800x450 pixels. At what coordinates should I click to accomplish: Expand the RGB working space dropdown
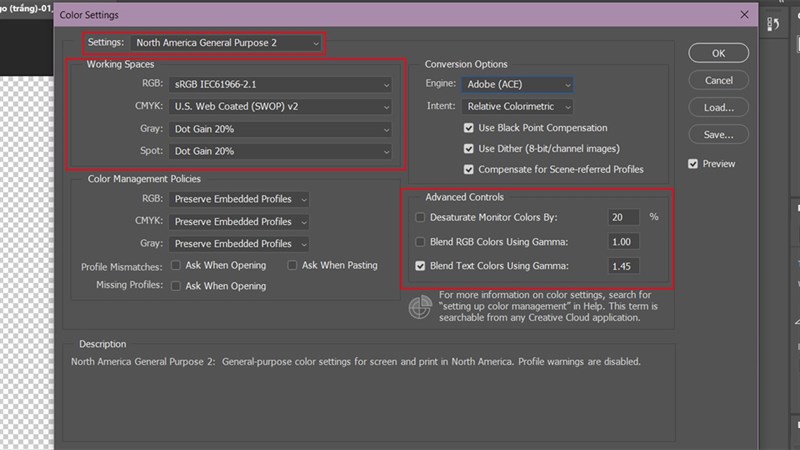tap(281, 85)
